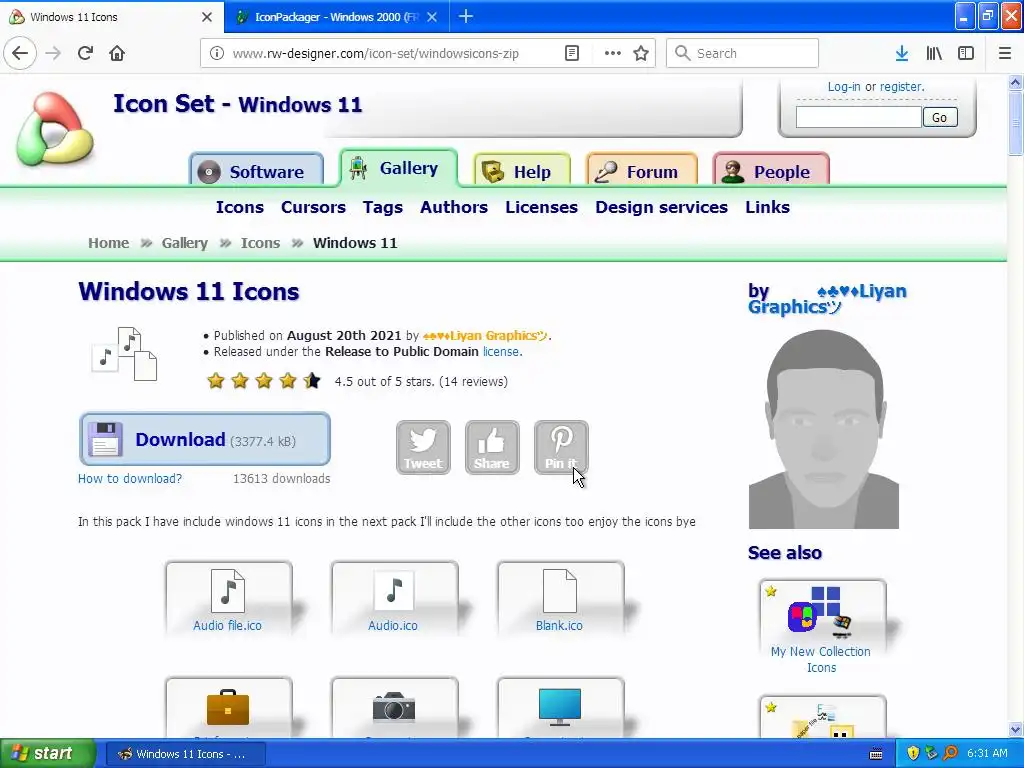The height and width of the screenshot is (768, 1024).
Task: Toggle reader view icon in address bar
Action: coord(571,54)
